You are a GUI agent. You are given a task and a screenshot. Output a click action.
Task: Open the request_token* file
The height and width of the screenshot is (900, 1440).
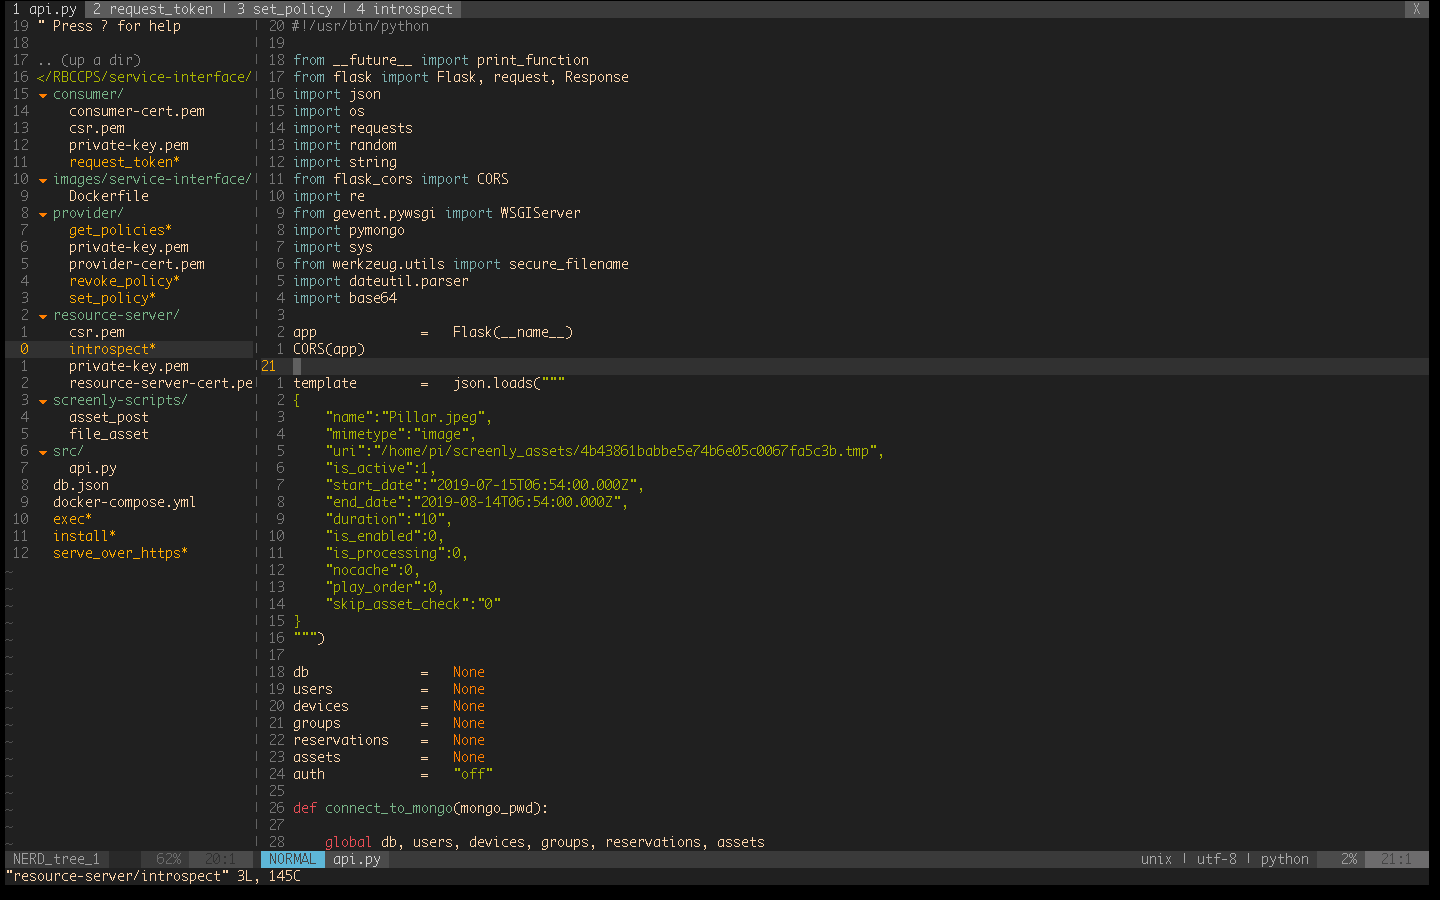[x=125, y=162]
